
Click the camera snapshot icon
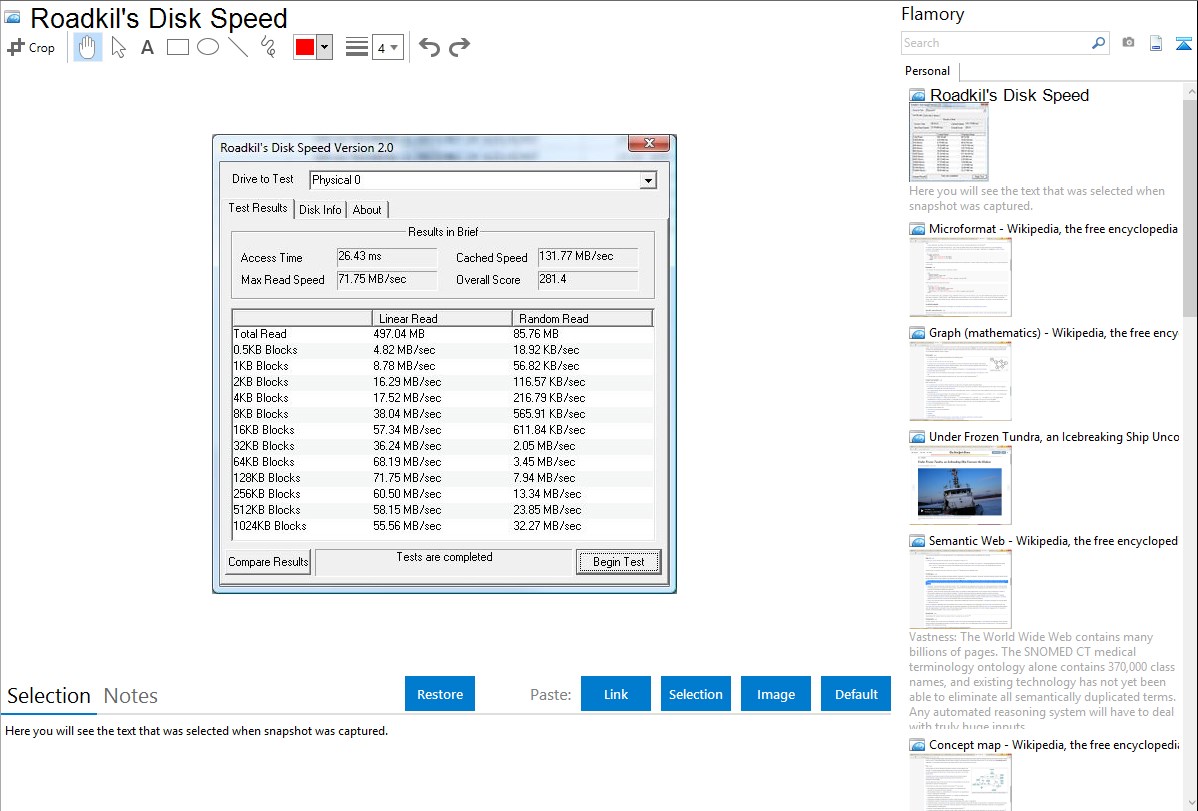tap(1128, 43)
